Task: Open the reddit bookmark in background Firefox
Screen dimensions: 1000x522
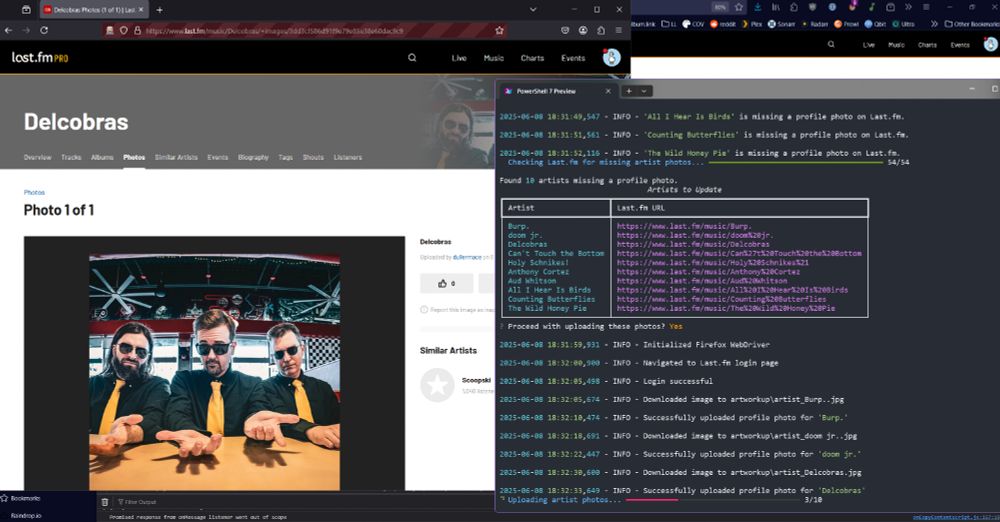Action: click(723, 24)
